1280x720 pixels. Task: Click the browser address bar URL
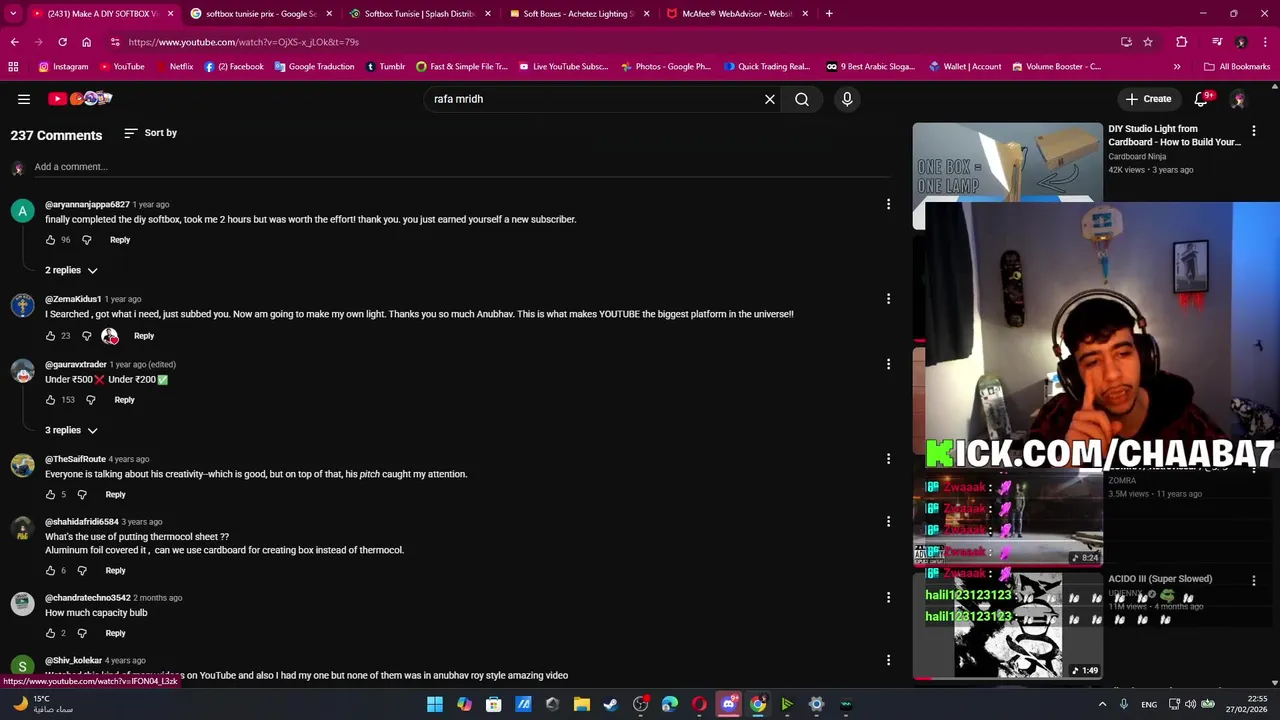tap(243, 42)
